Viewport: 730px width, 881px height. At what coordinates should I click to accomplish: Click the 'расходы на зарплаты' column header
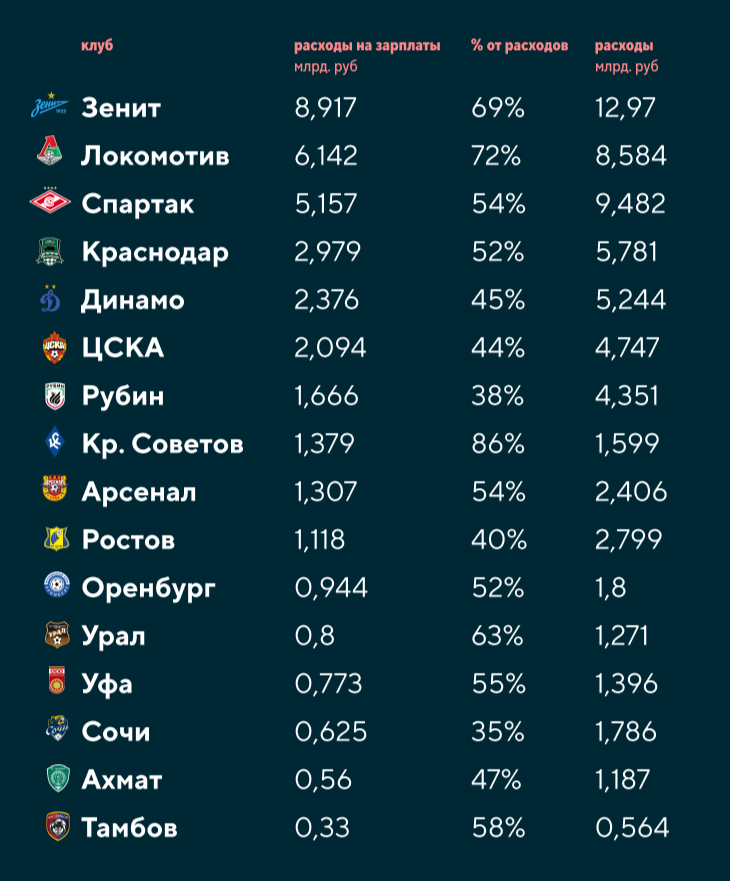tap(367, 46)
